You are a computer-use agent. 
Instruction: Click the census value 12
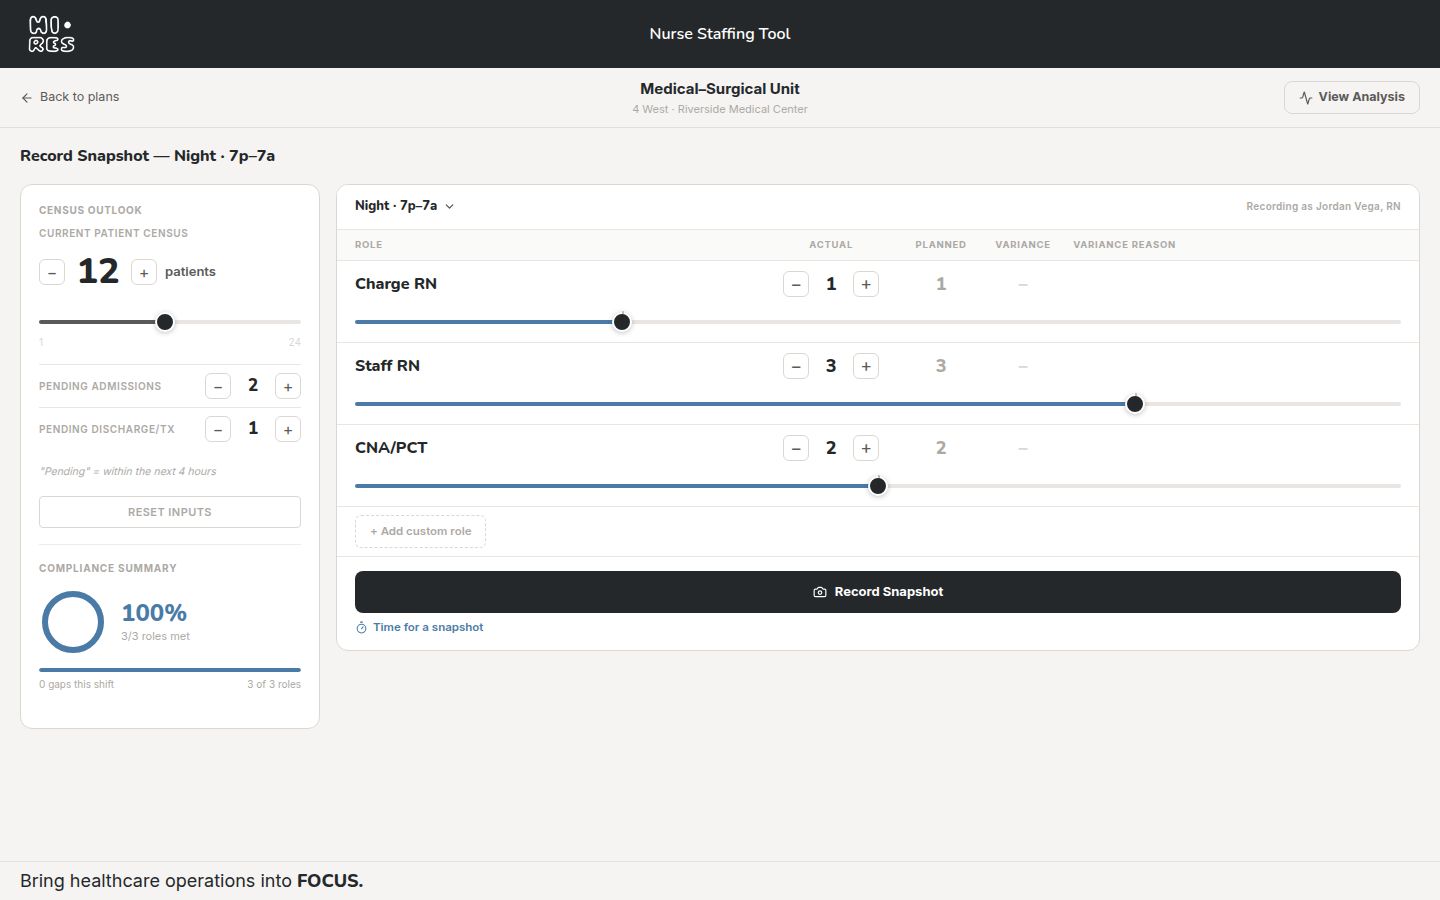click(x=98, y=272)
